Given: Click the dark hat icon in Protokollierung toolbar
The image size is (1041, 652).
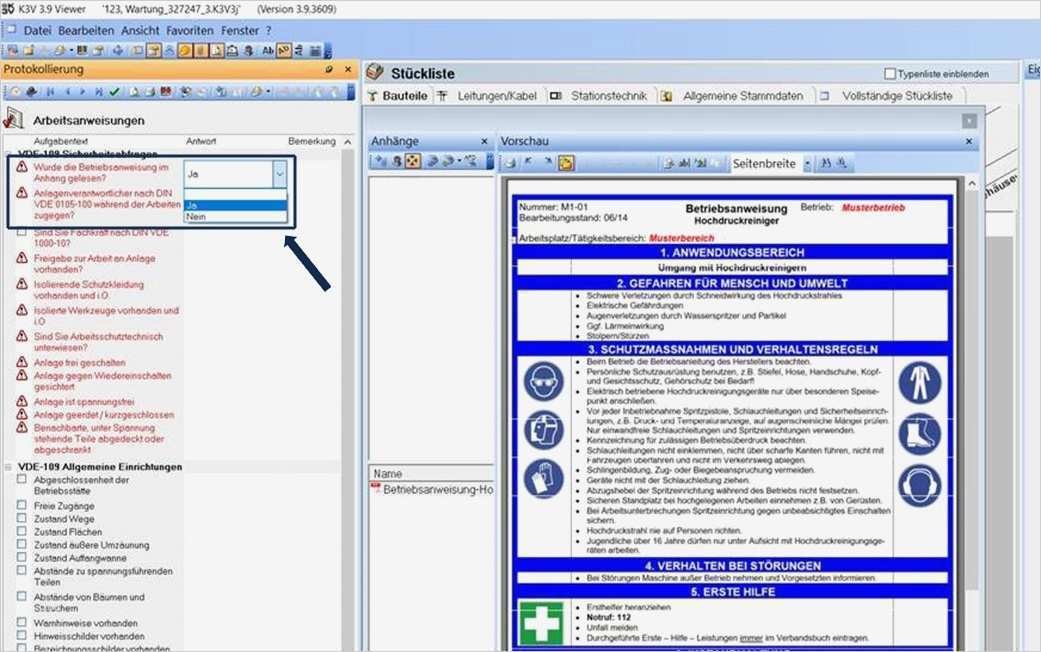Looking at the screenshot, I should tap(31, 92).
